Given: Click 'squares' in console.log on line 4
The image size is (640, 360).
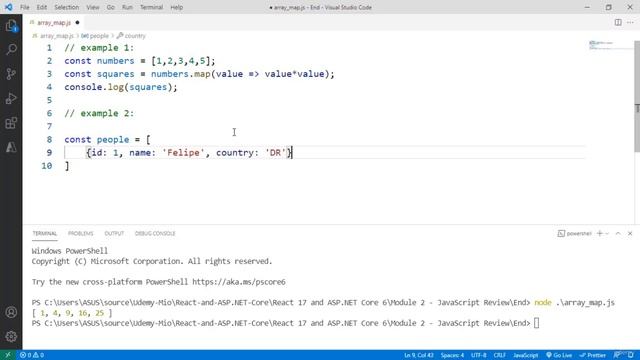Looking at the screenshot, I should click(148, 87).
